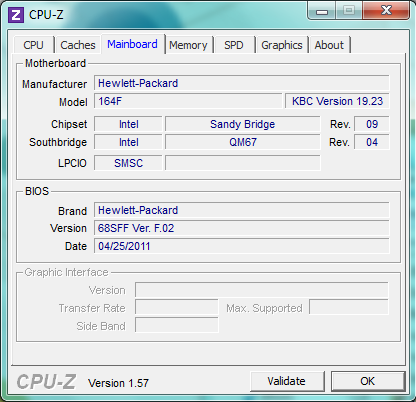This screenshot has width=416, height=402.
Task: Click the LPCIO label
Action: coord(72,163)
